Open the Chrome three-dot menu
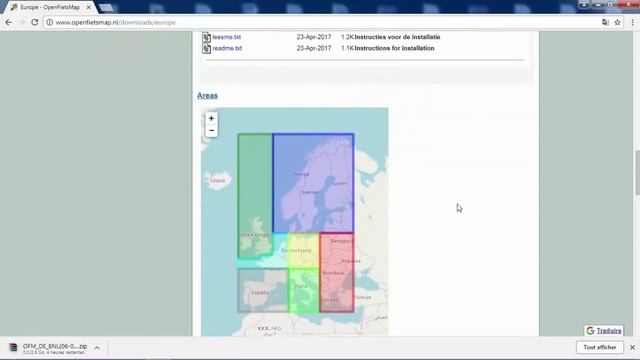The height and width of the screenshot is (360, 640). 633,22
